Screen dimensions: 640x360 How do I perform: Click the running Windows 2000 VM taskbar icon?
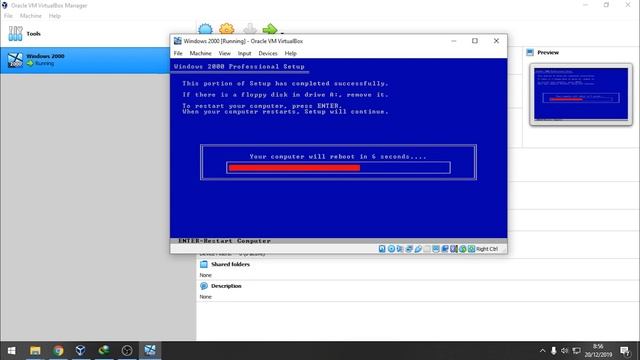150,351
